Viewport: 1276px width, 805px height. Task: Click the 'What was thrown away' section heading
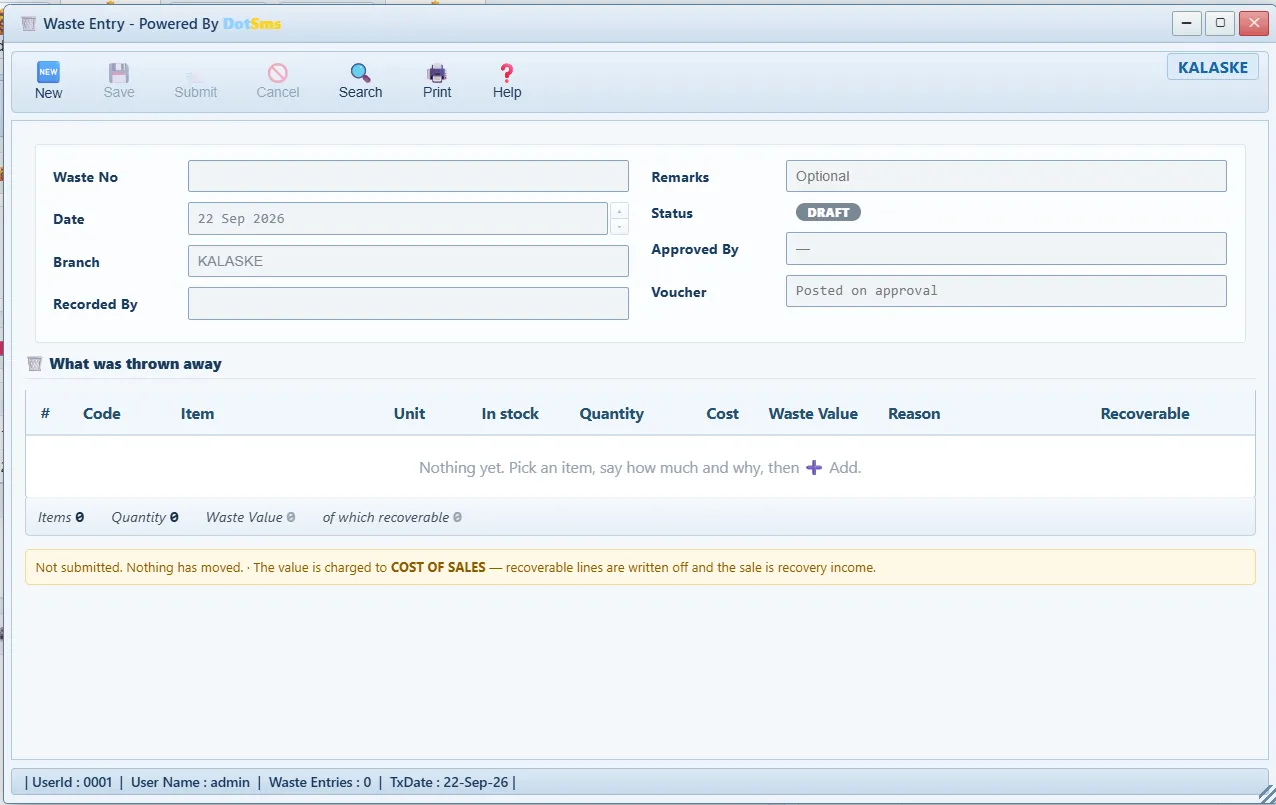coord(135,364)
